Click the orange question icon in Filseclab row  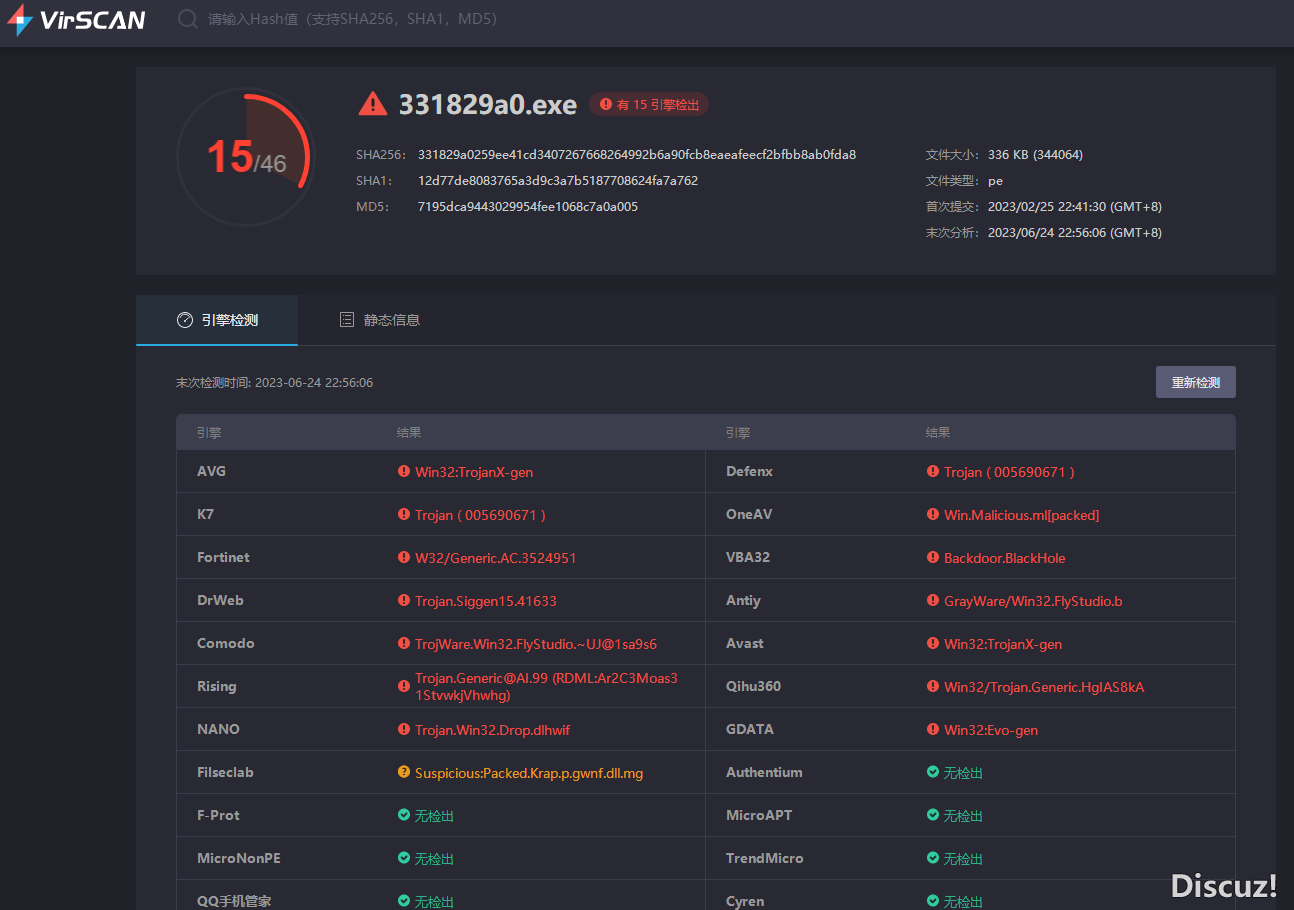pos(404,772)
